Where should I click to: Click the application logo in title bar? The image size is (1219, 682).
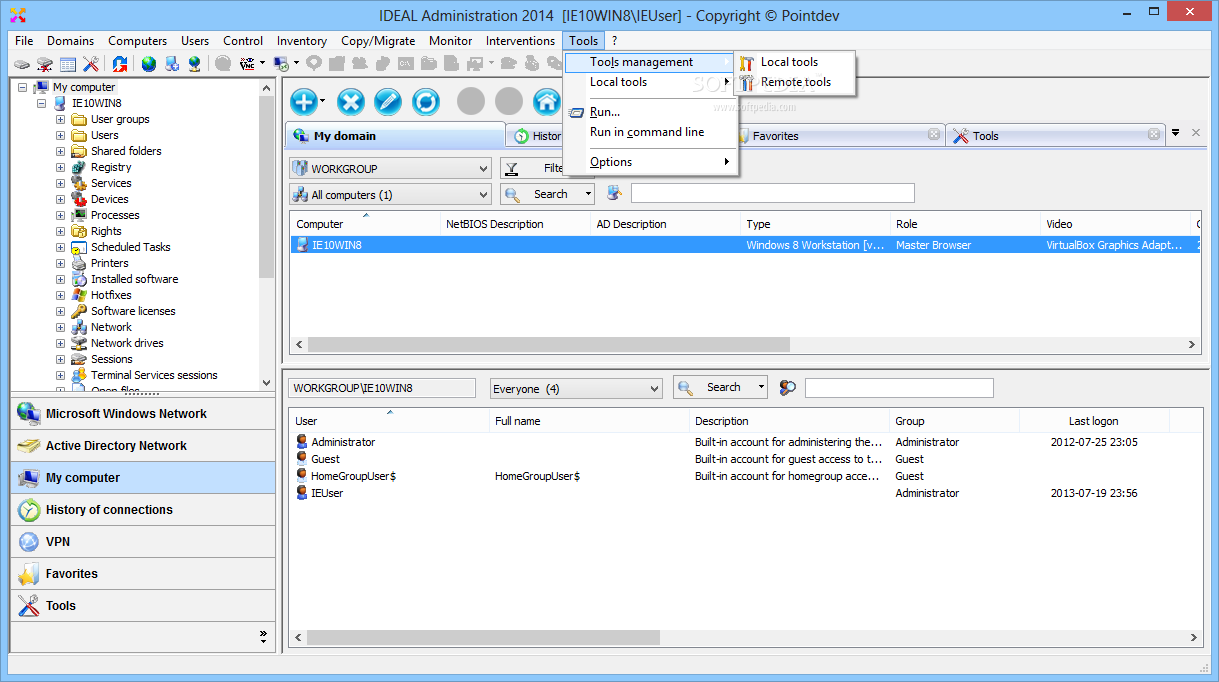coord(16,14)
